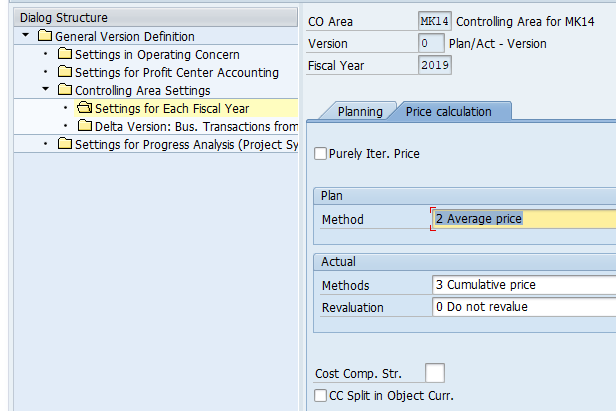The height and width of the screenshot is (411, 616).
Task: Collapse the Controlling Area Settings node
Action: (x=45, y=90)
